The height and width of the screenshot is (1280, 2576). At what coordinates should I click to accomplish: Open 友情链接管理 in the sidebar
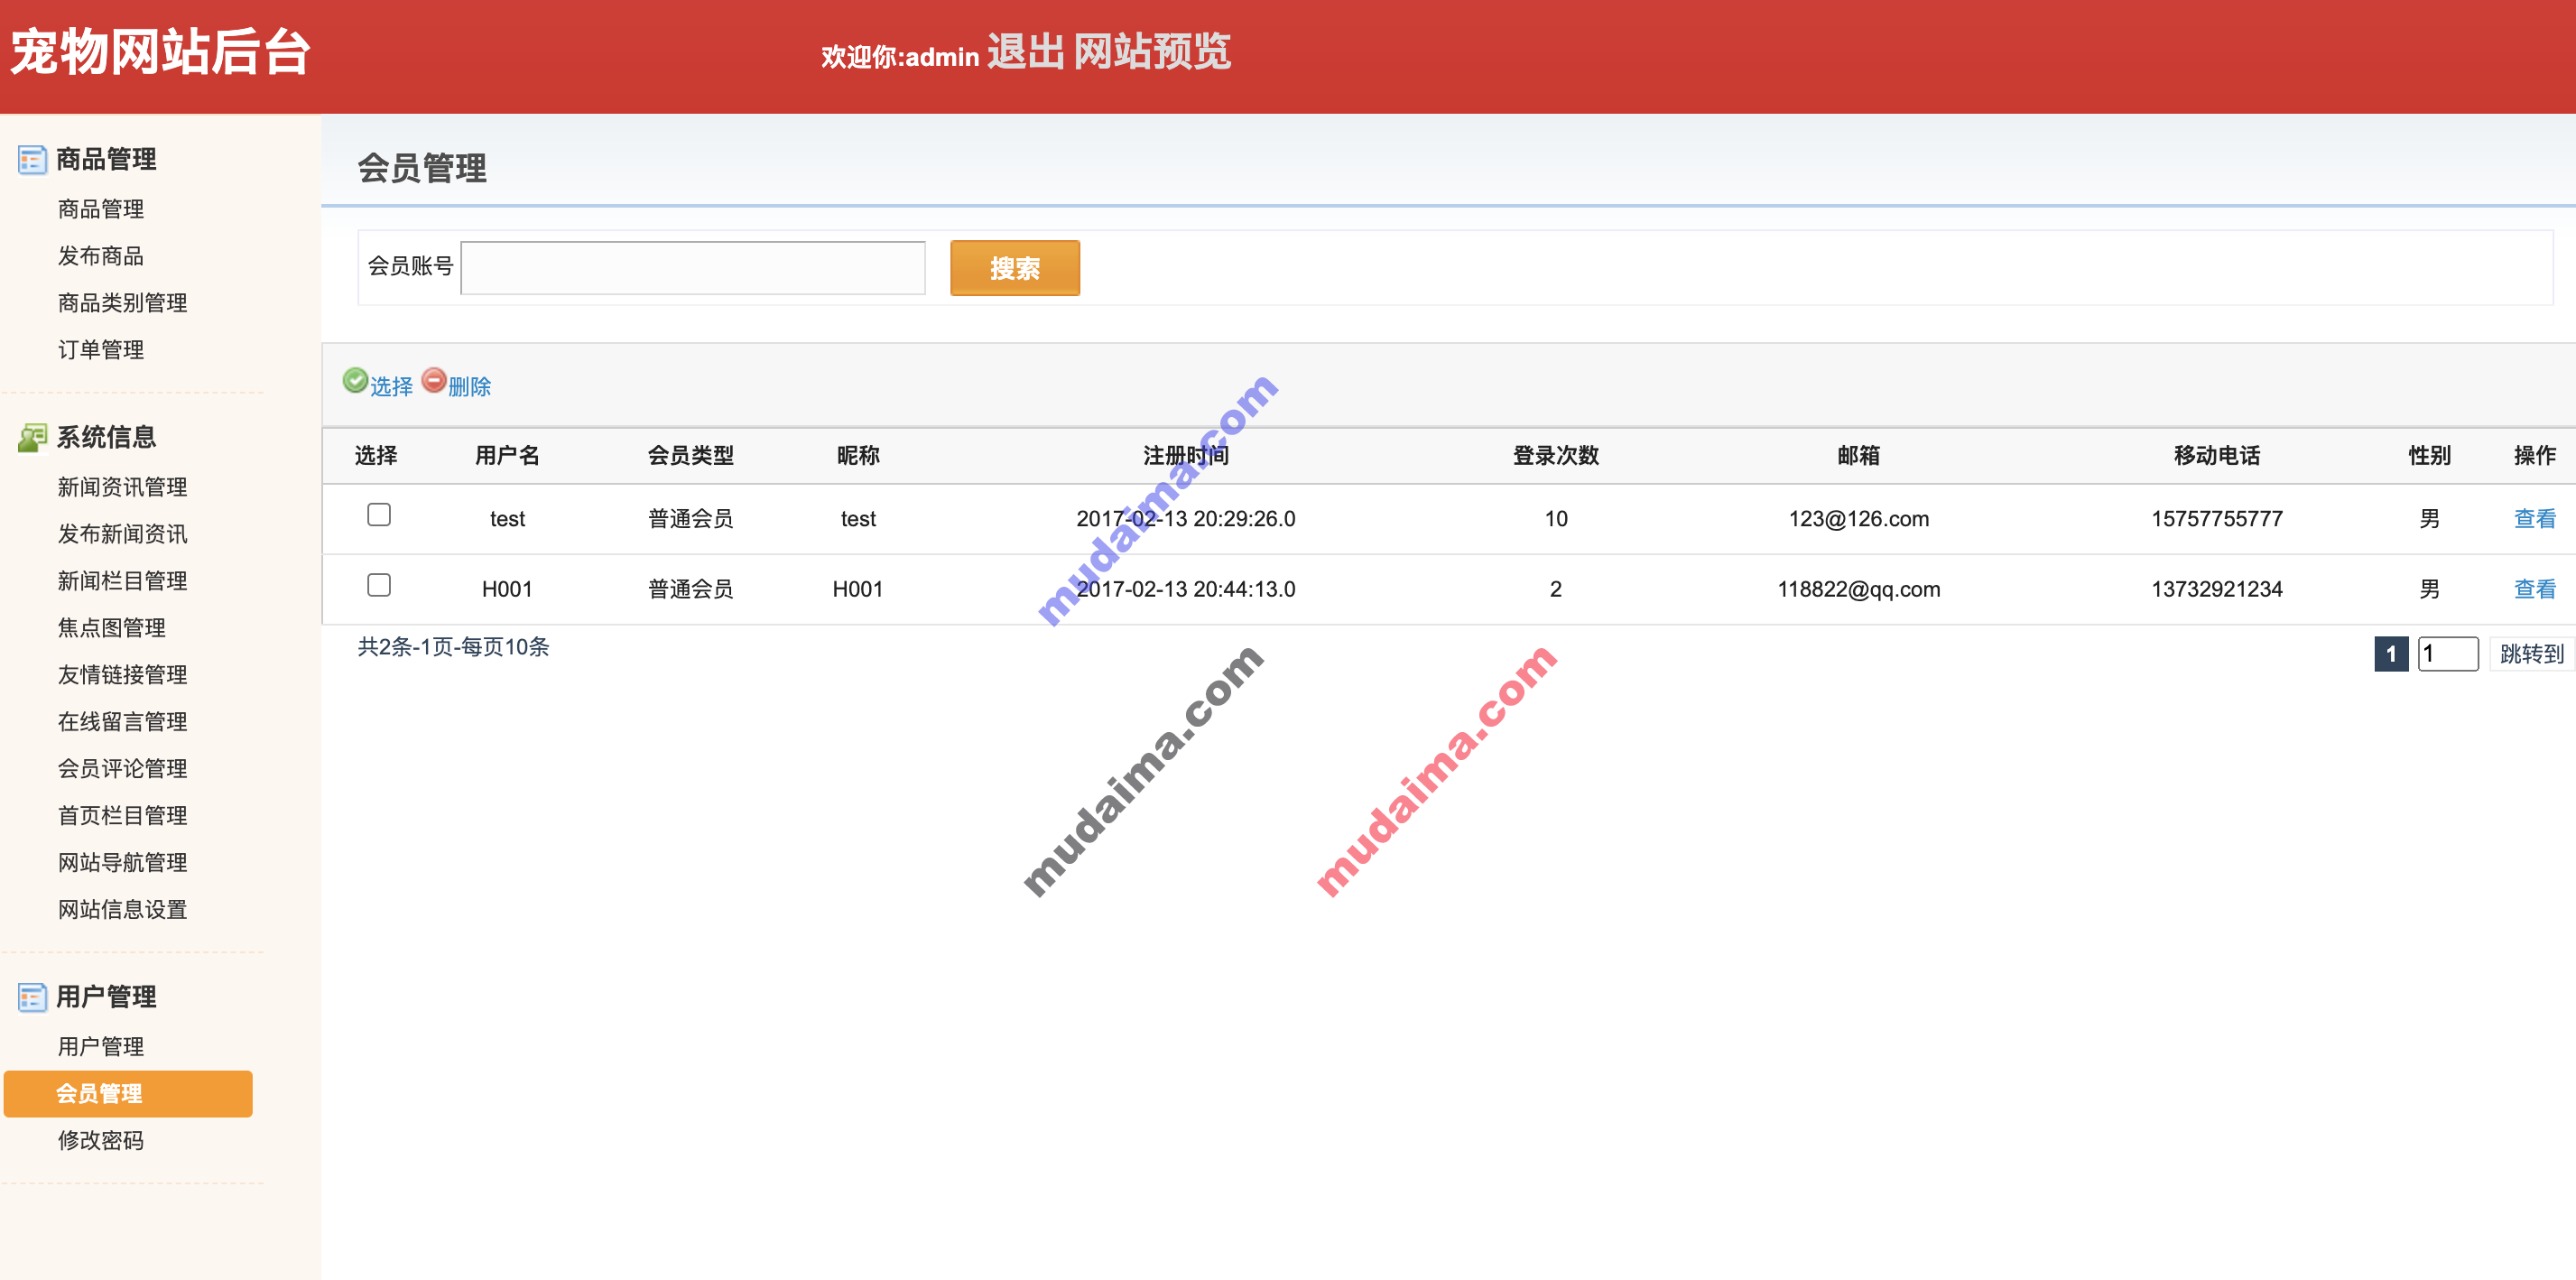(122, 675)
